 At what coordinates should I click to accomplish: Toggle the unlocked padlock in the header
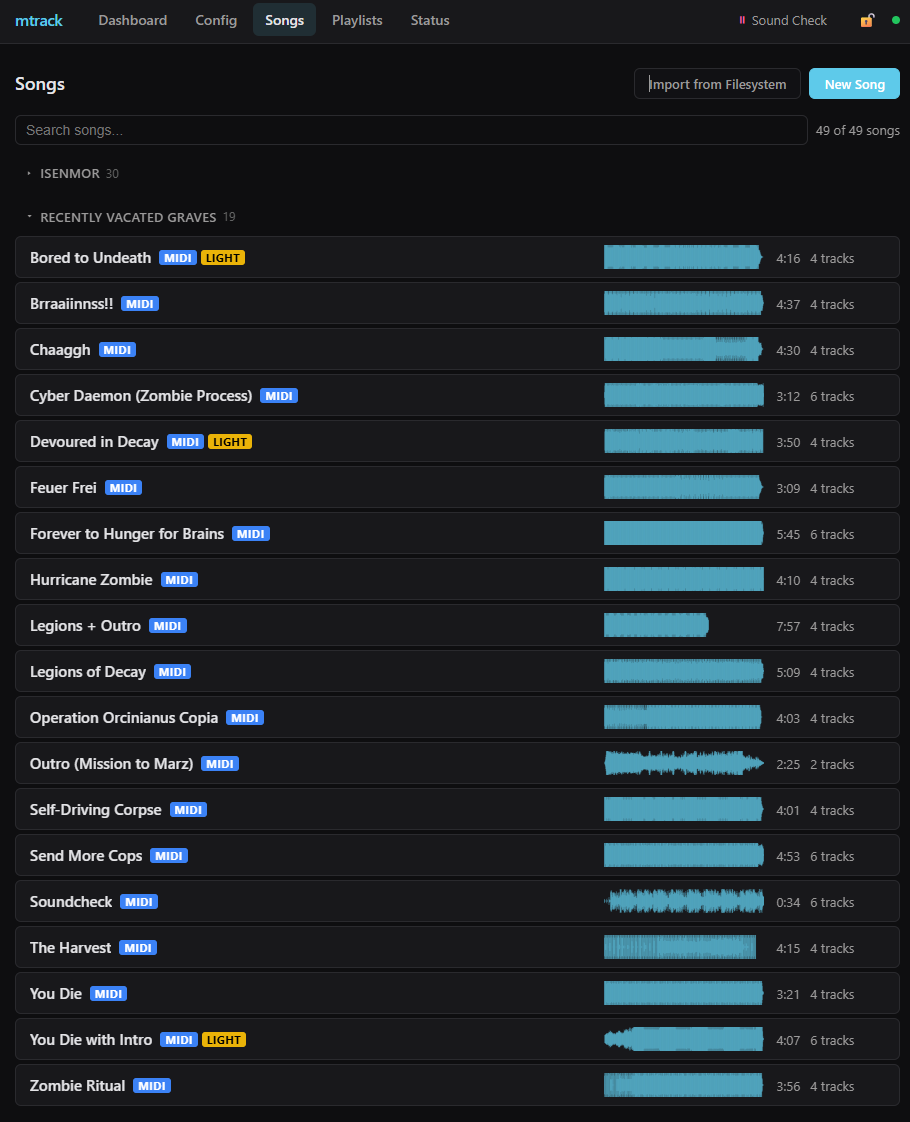click(866, 20)
